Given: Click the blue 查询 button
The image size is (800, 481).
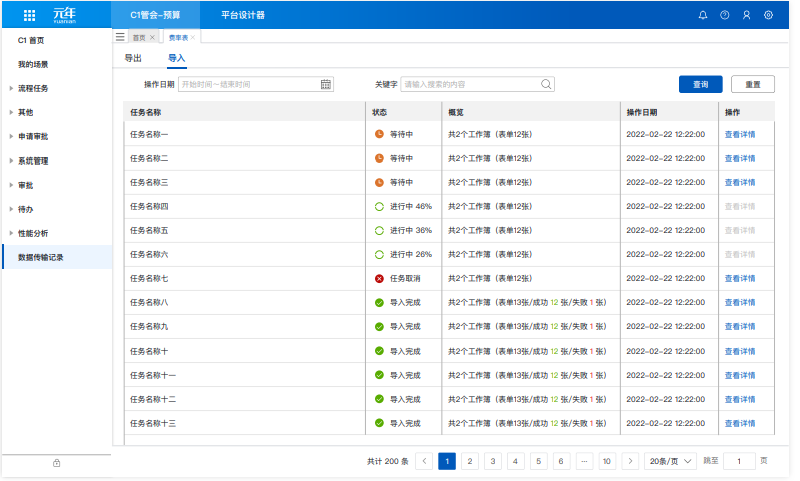Looking at the screenshot, I should [700, 85].
